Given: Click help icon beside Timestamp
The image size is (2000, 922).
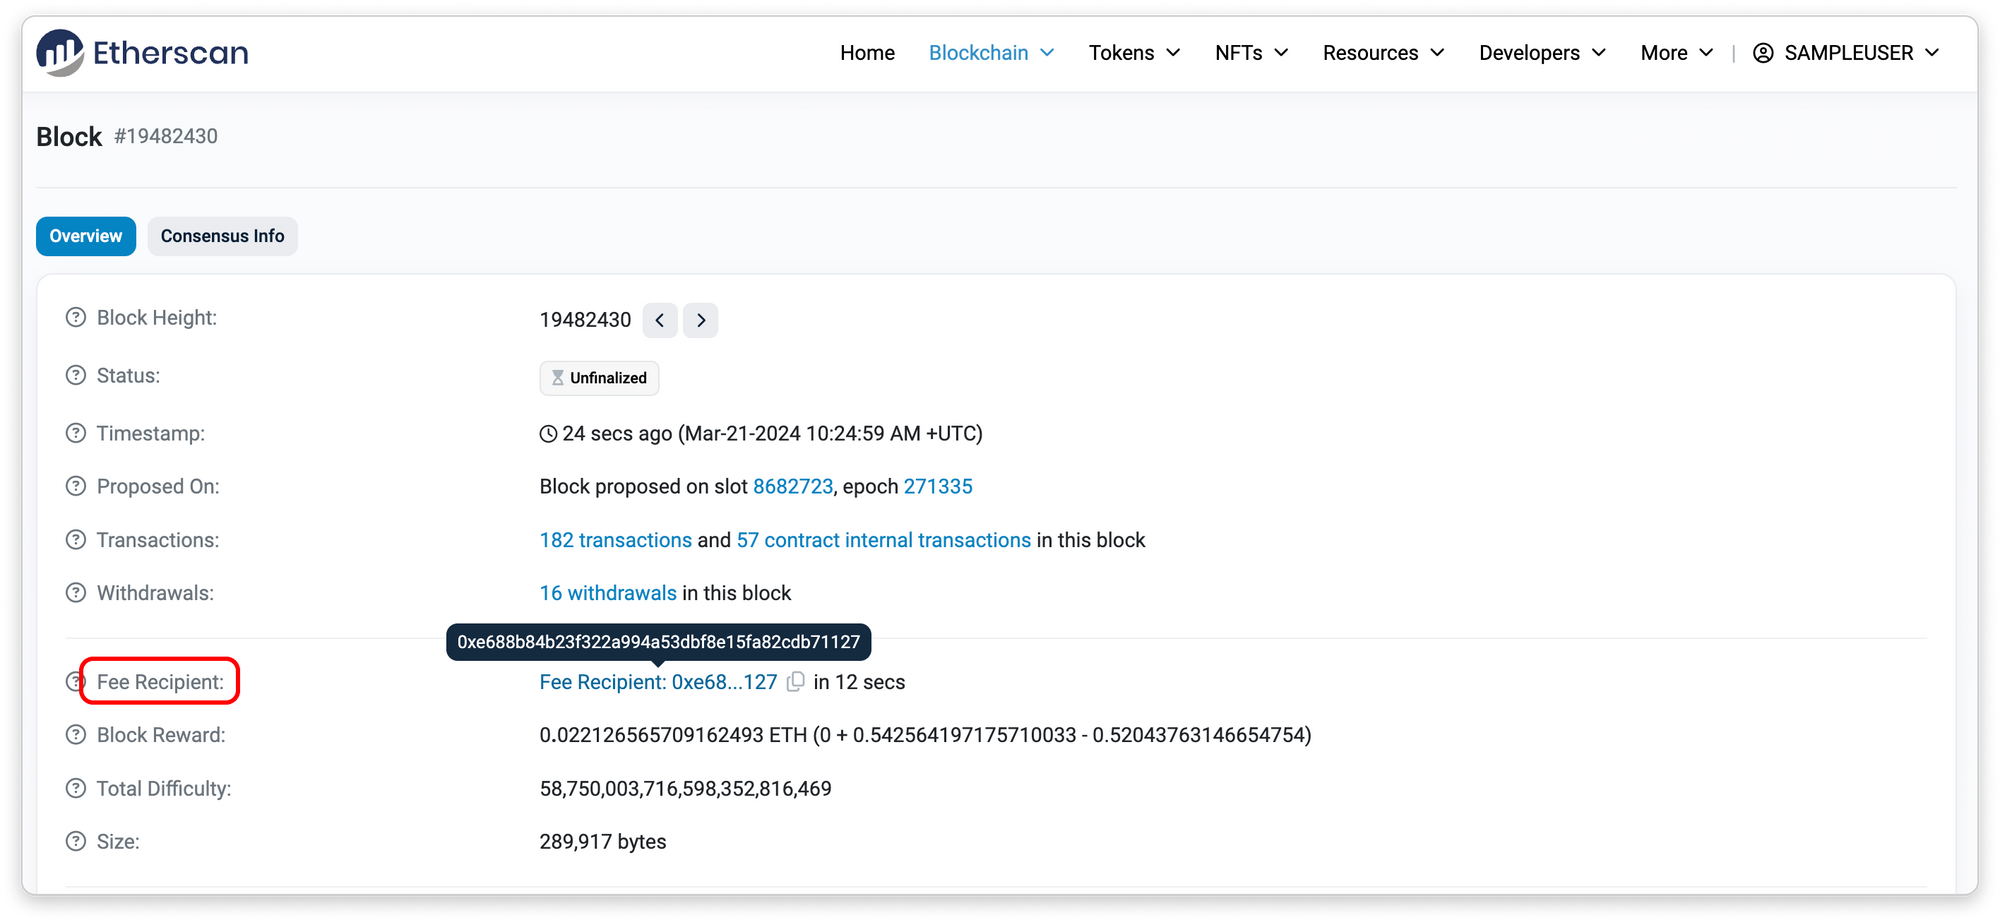Looking at the screenshot, I should 76,434.
